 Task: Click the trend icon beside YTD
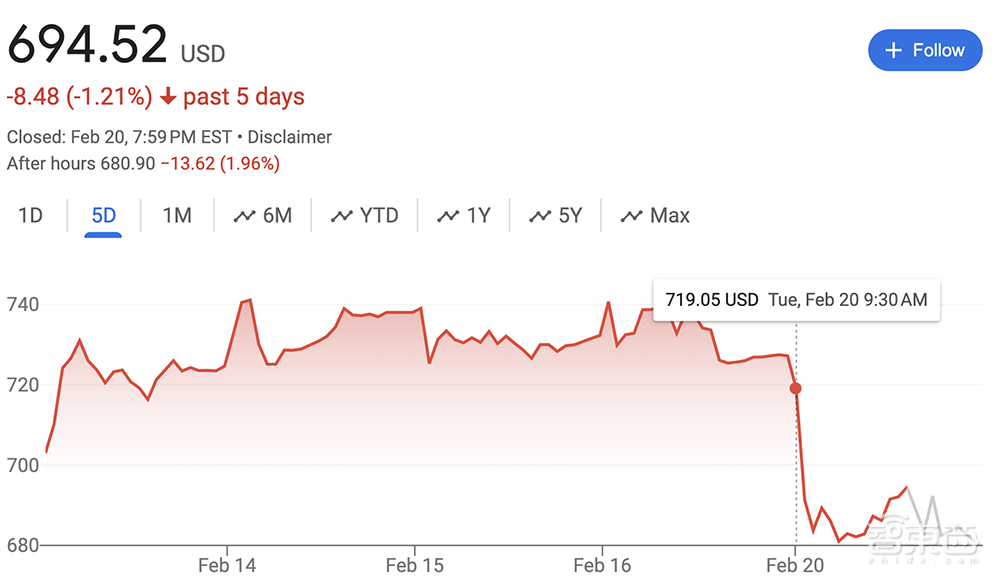[x=342, y=216]
